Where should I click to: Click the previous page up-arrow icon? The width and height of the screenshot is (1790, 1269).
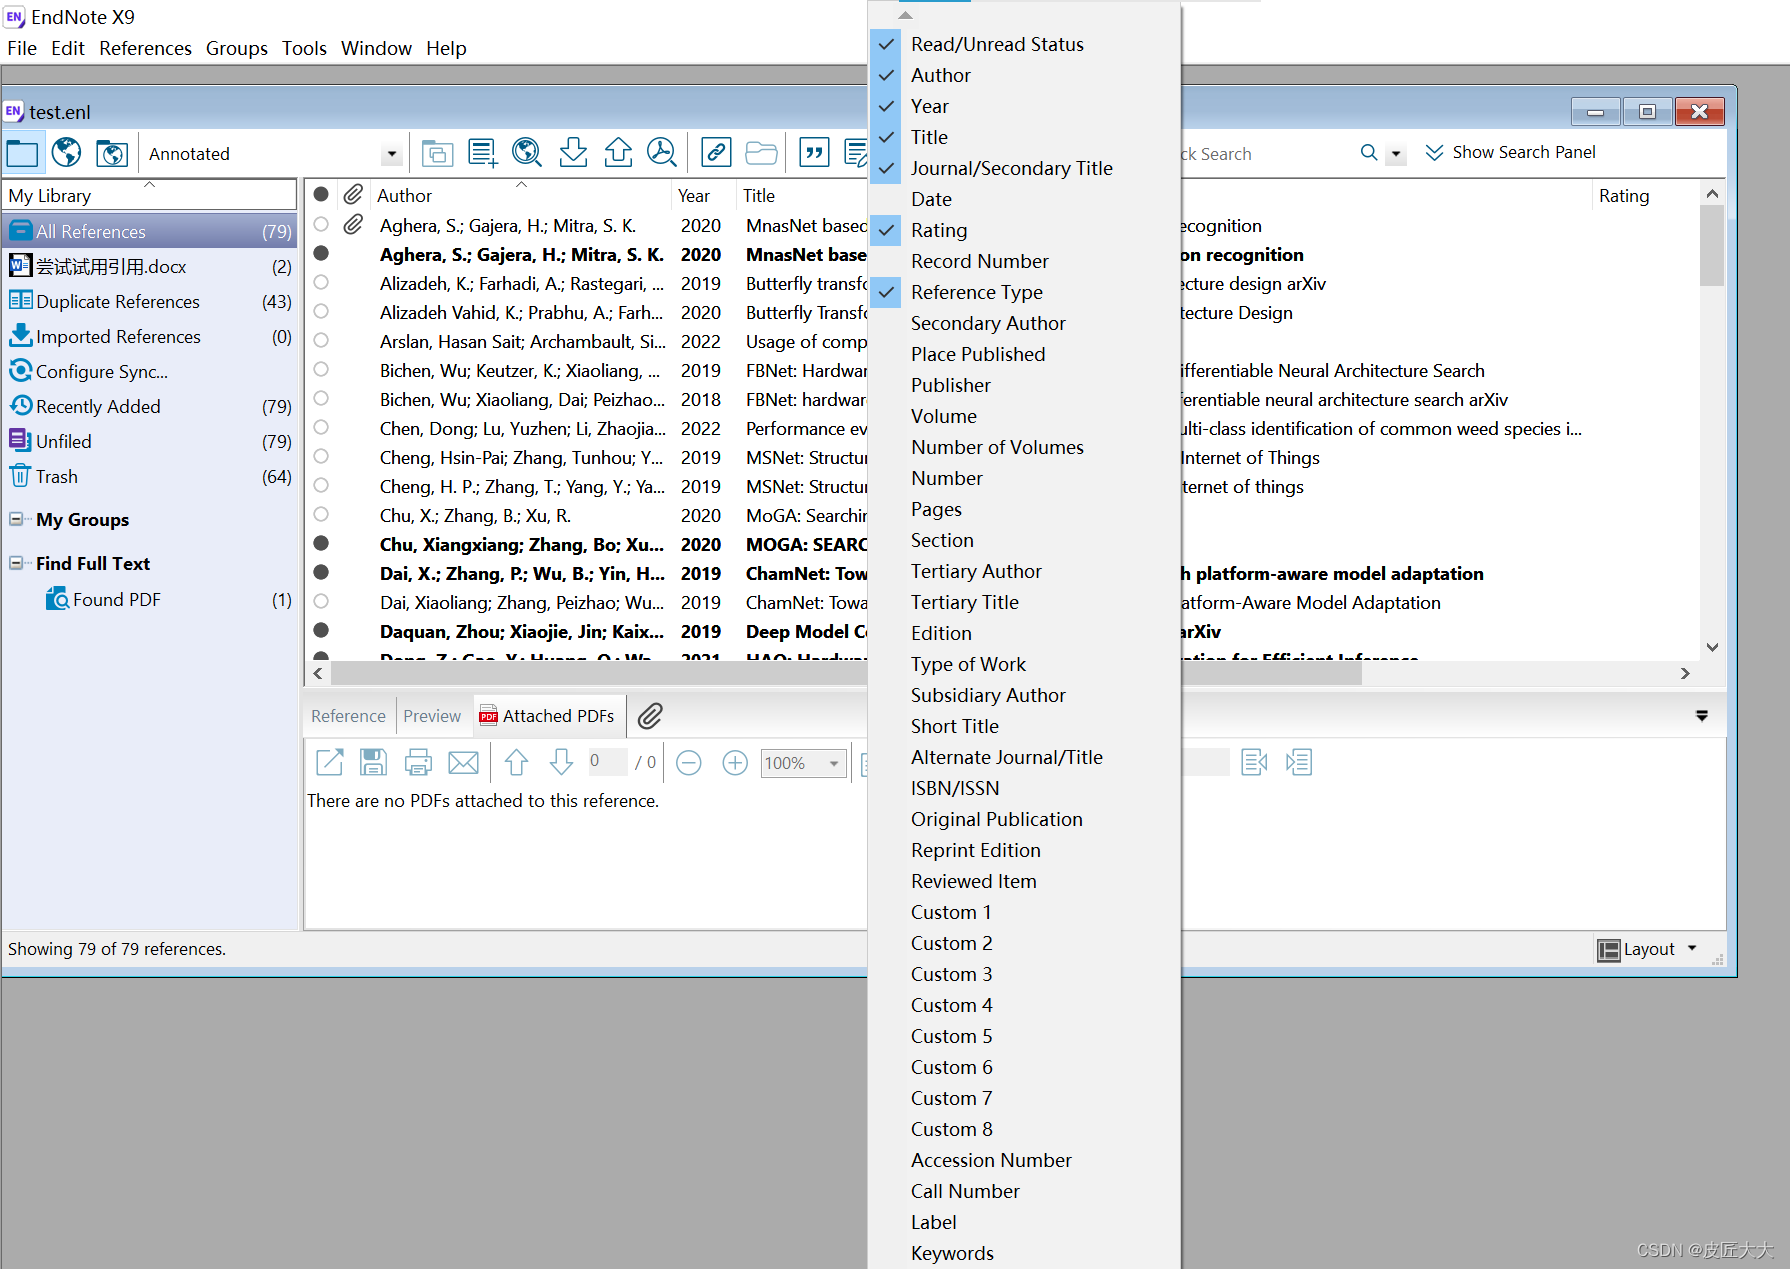[516, 762]
